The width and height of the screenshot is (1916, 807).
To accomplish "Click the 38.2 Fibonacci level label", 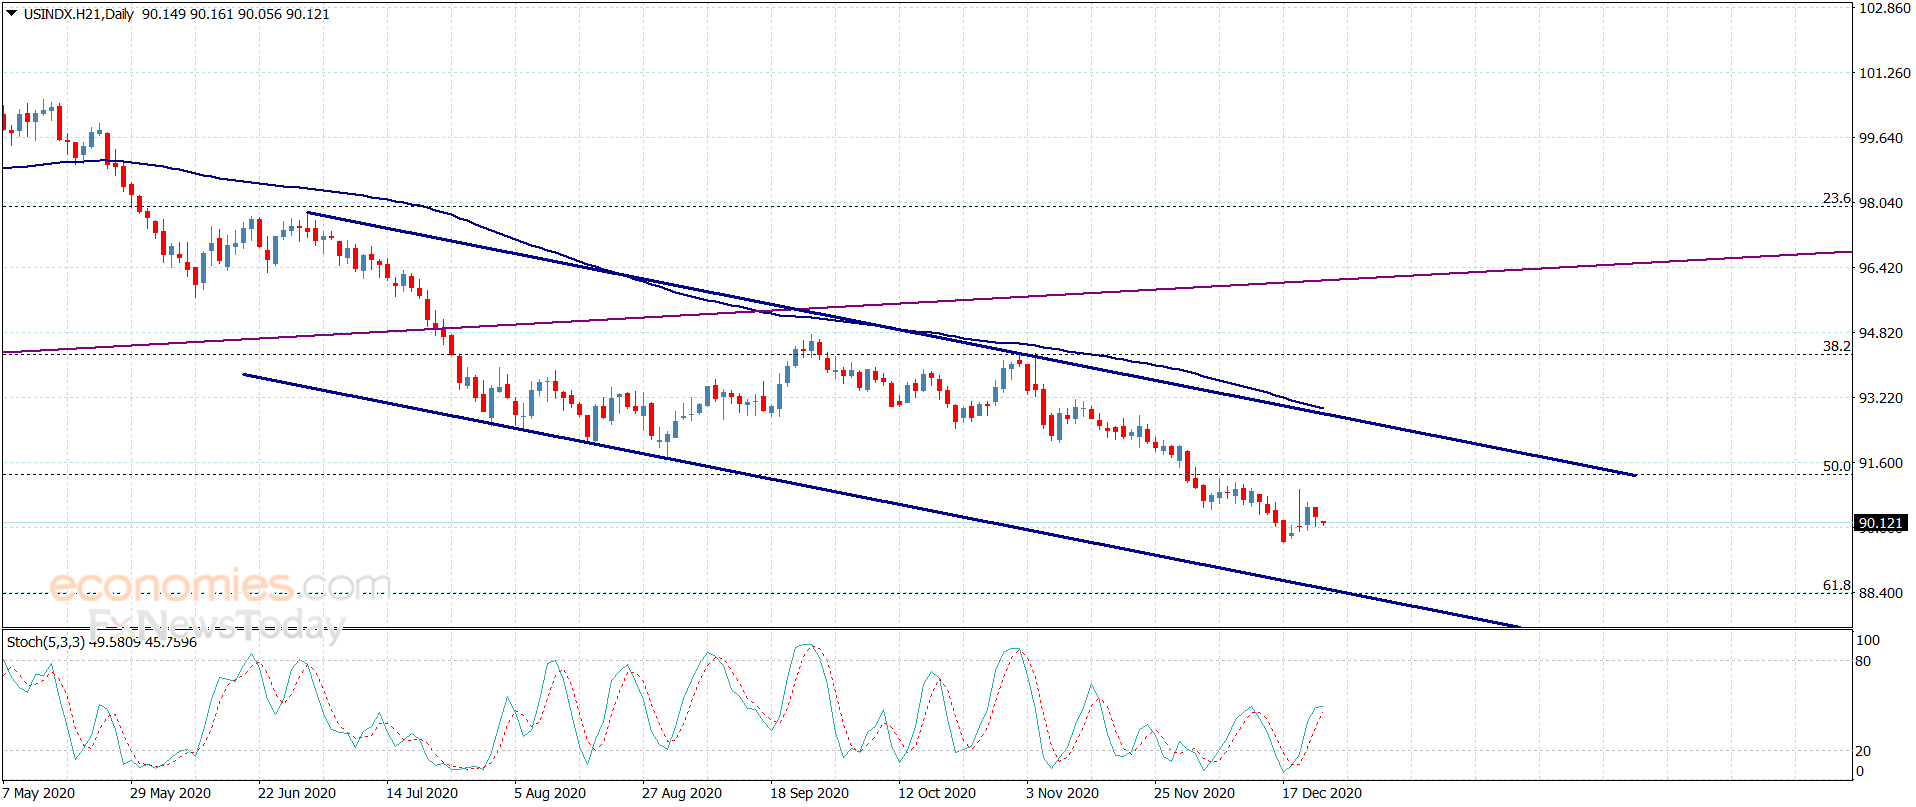I will pos(1836,346).
